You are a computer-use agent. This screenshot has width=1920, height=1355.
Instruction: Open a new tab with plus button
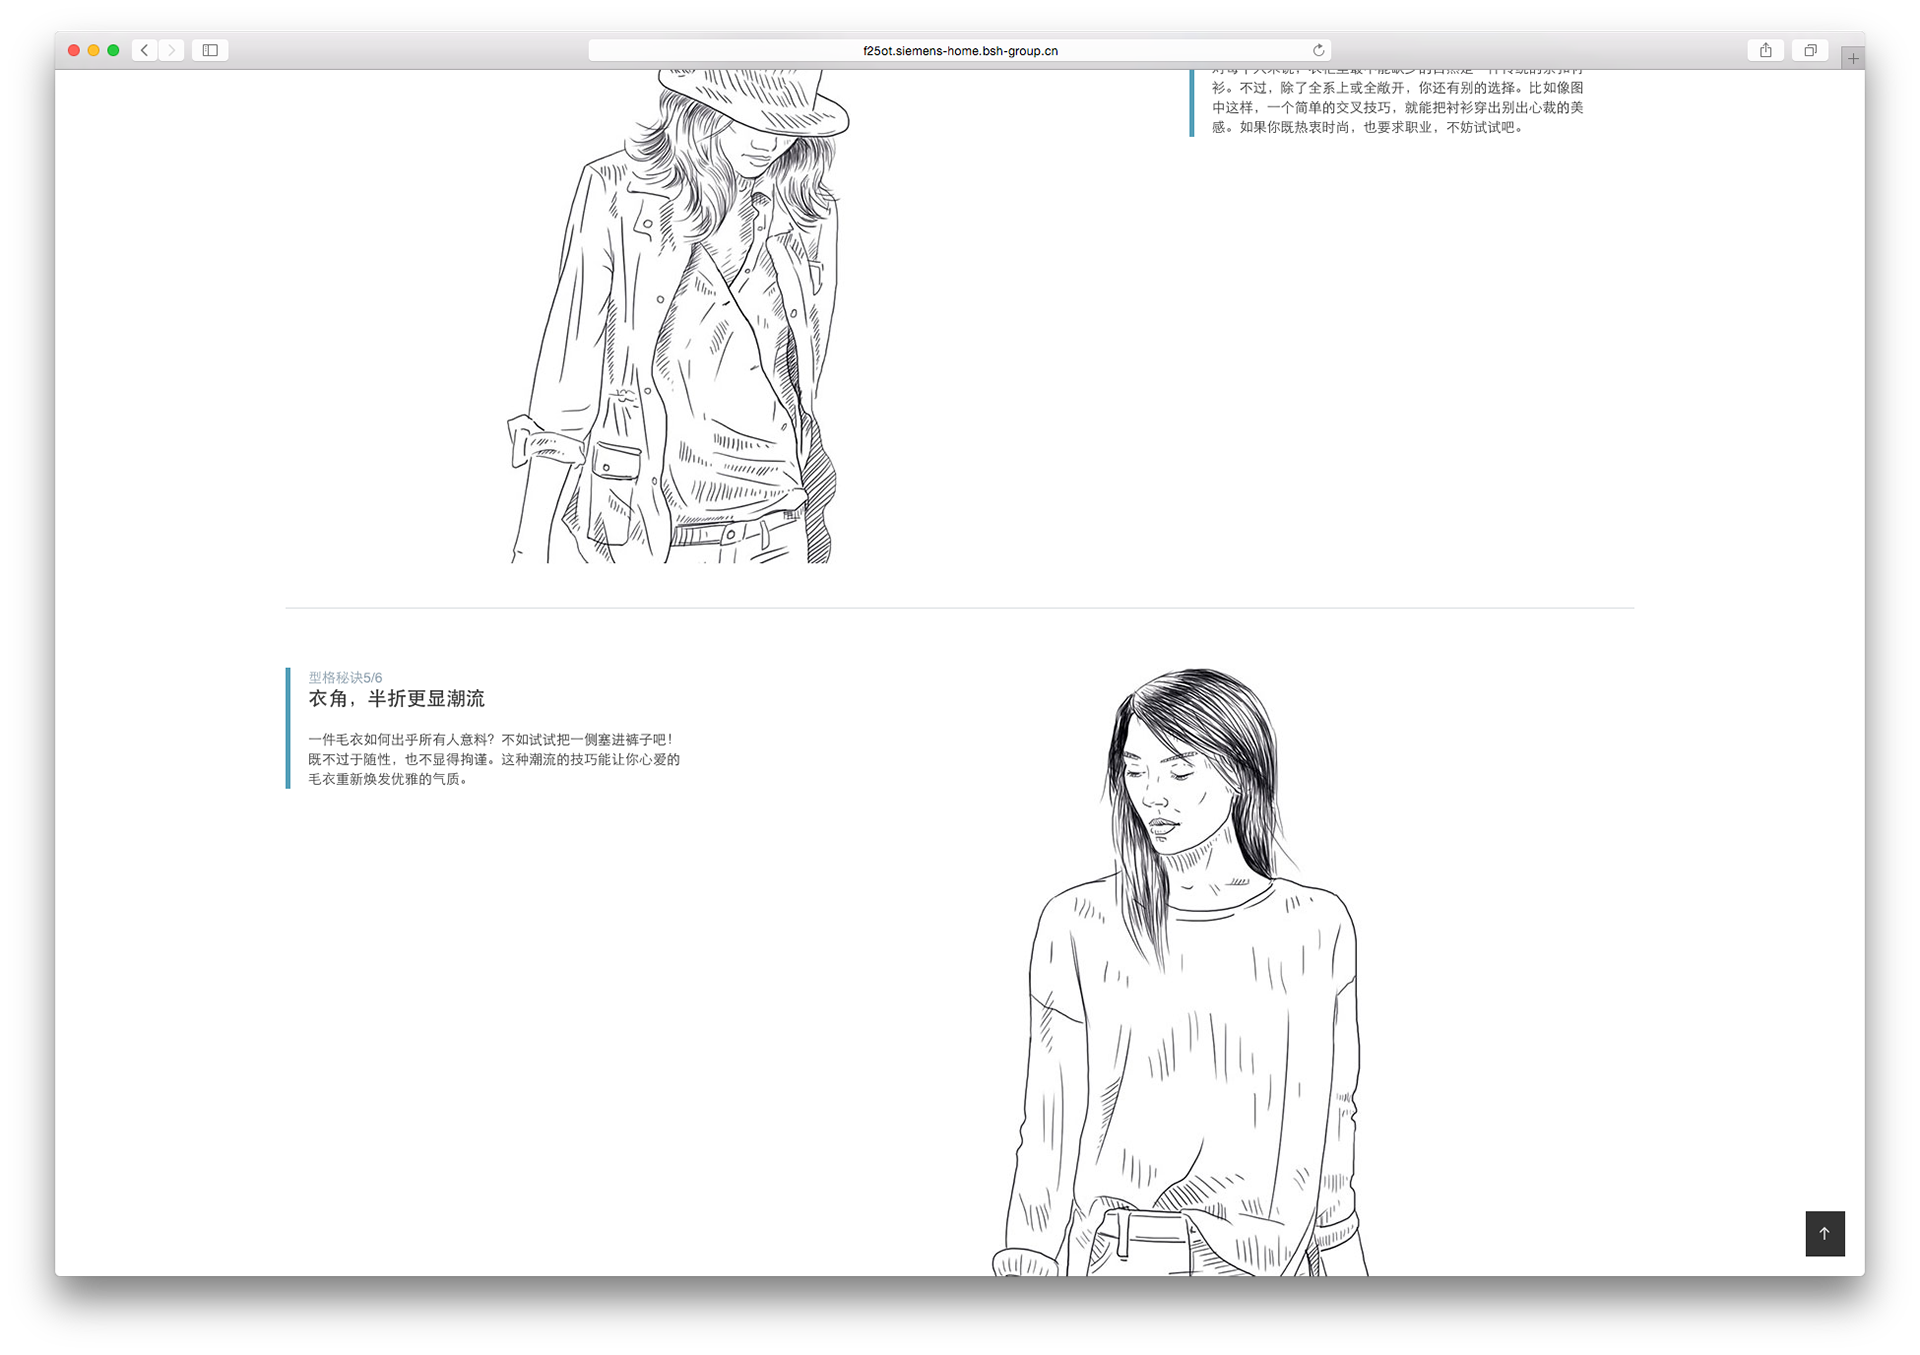[1853, 58]
